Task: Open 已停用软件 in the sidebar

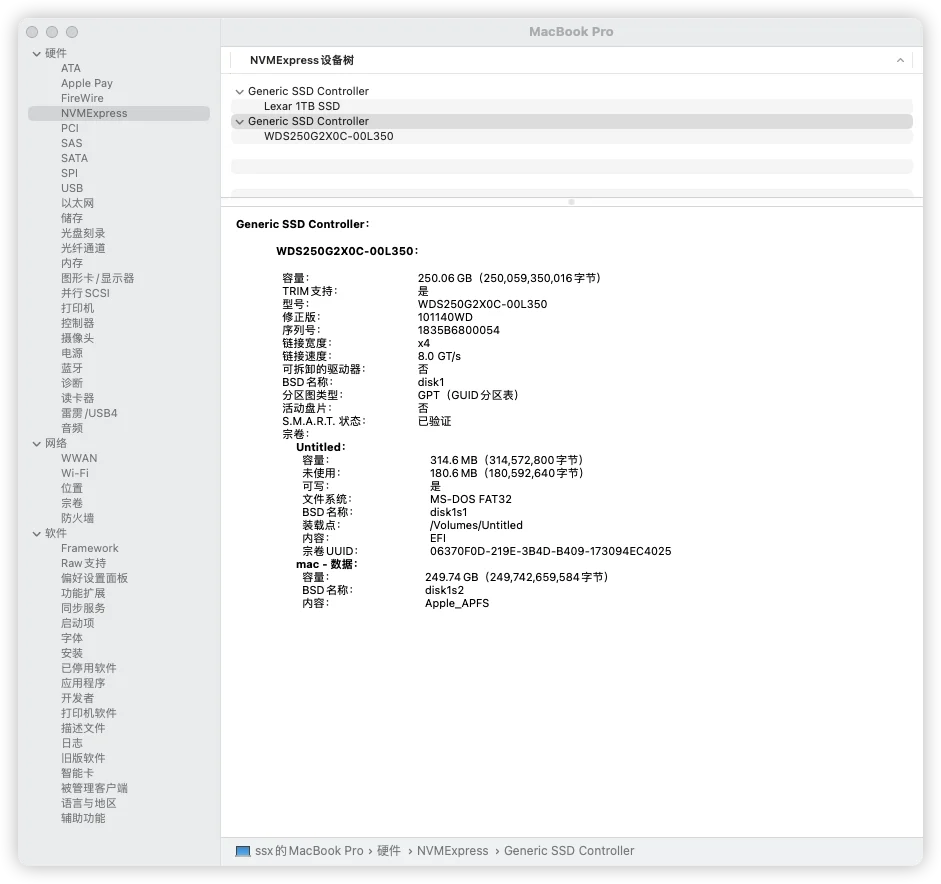Action: (89, 669)
